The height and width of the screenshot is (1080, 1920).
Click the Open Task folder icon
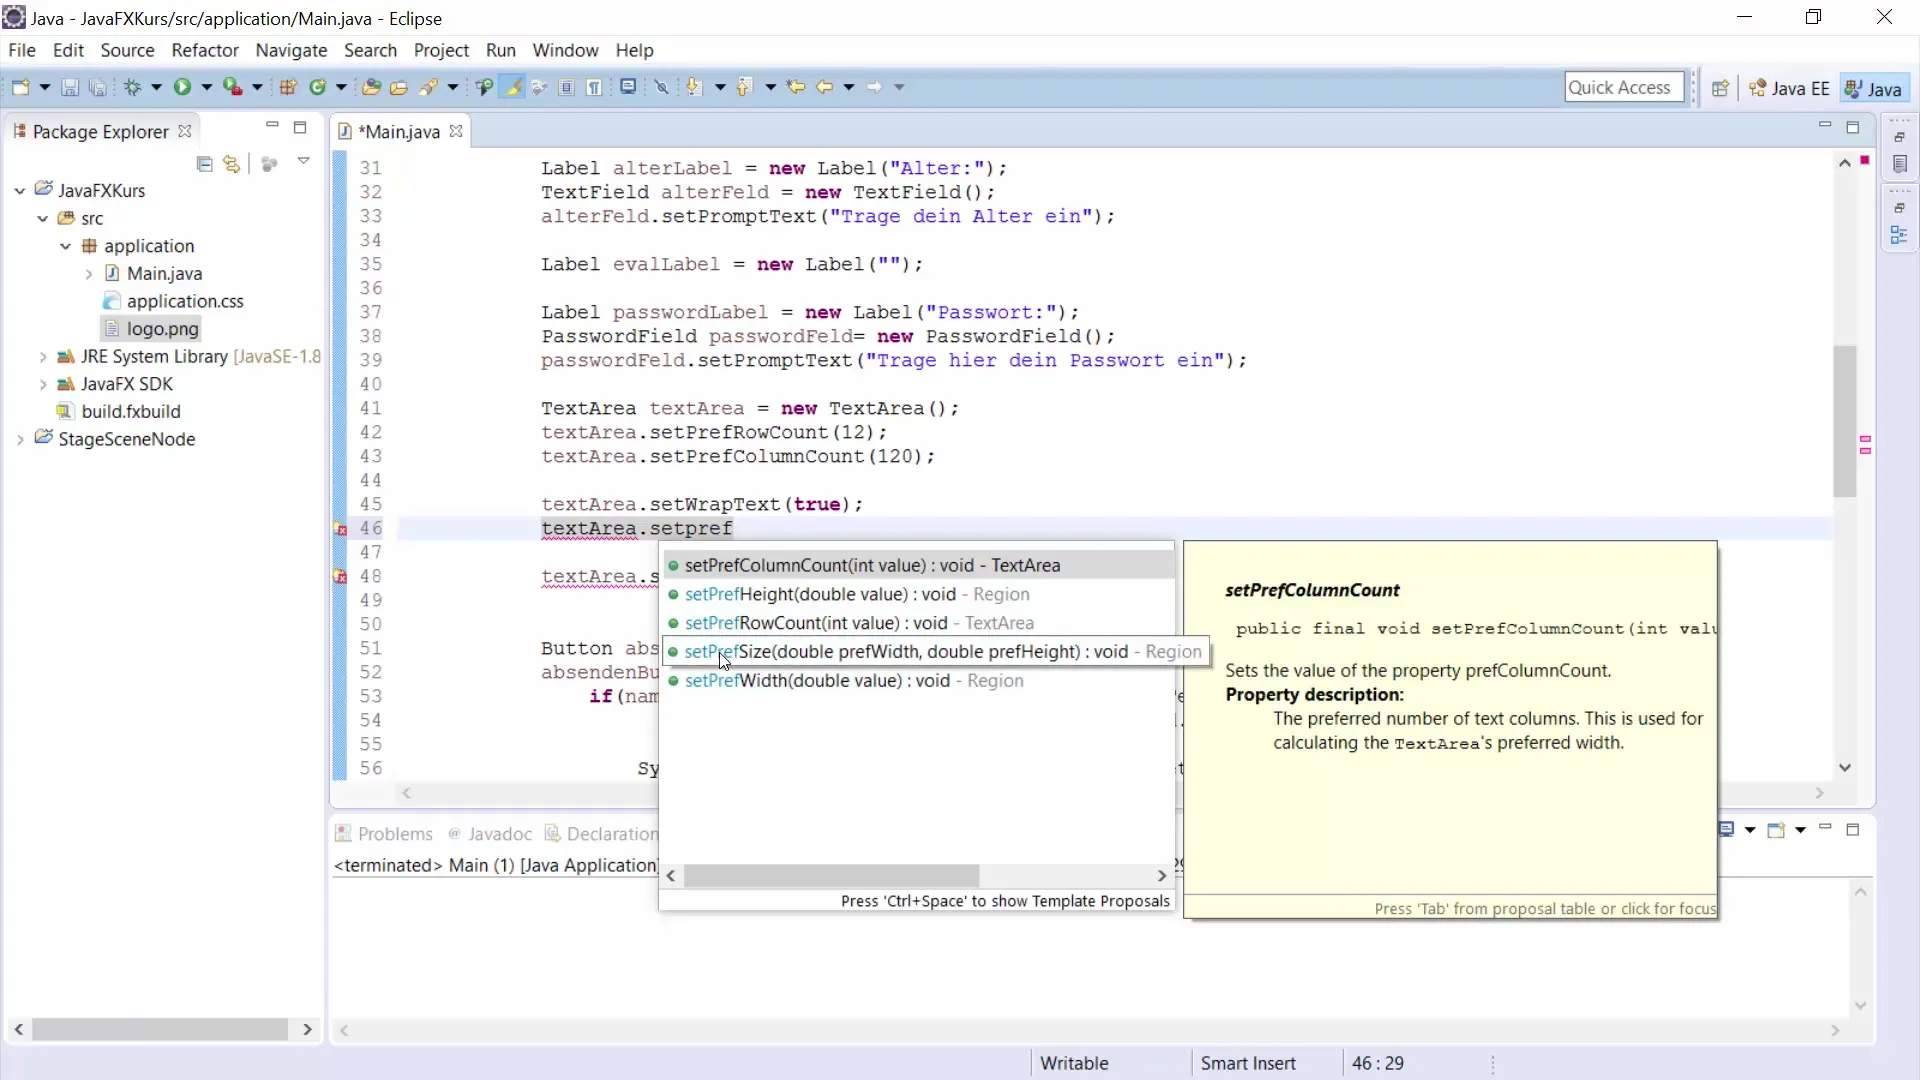(398, 87)
